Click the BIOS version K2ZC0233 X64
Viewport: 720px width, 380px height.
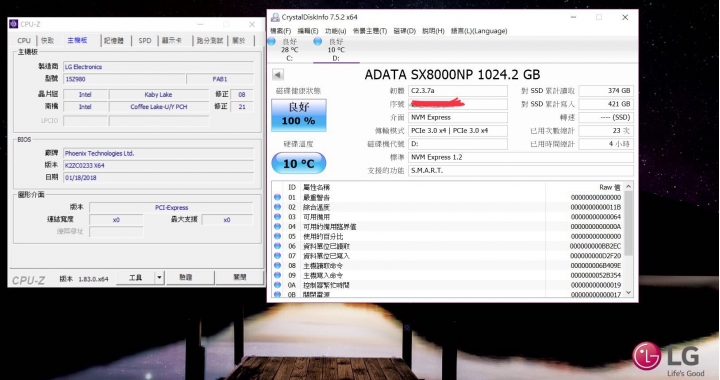click(158, 166)
